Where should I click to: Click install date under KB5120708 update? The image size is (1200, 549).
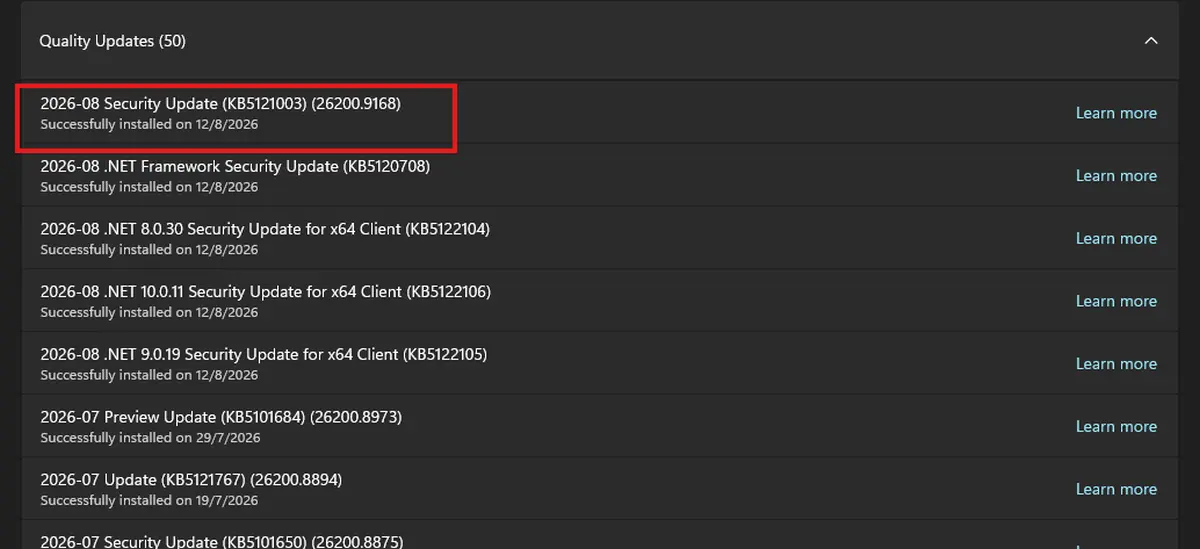pyautogui.click(x=149, y=187)
